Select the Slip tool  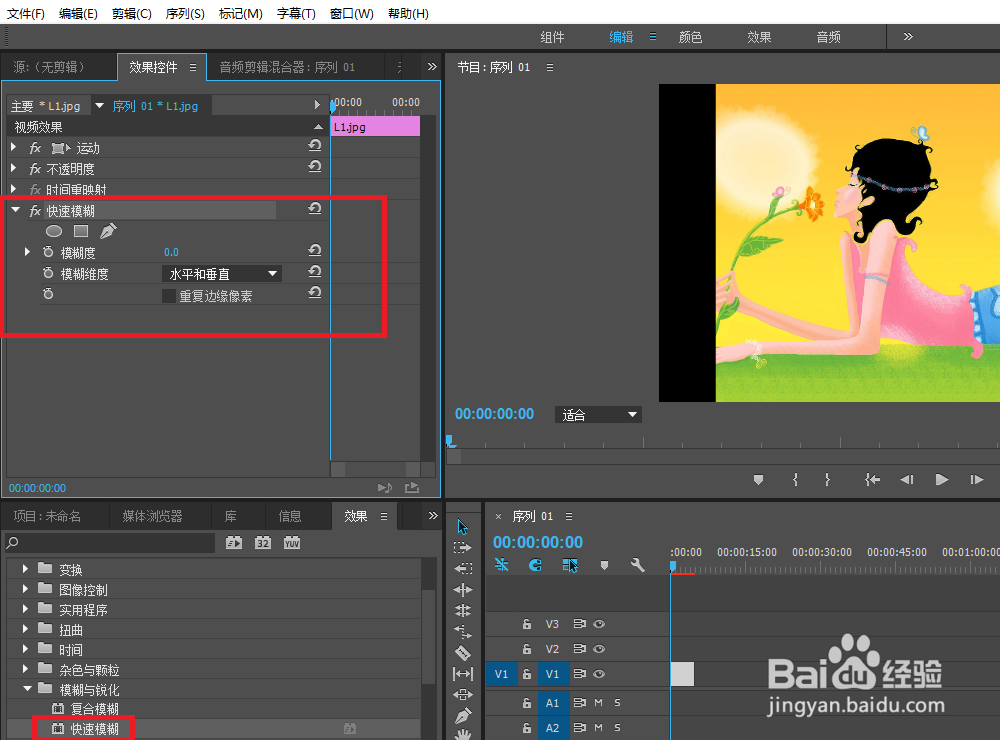coord(463,674)
